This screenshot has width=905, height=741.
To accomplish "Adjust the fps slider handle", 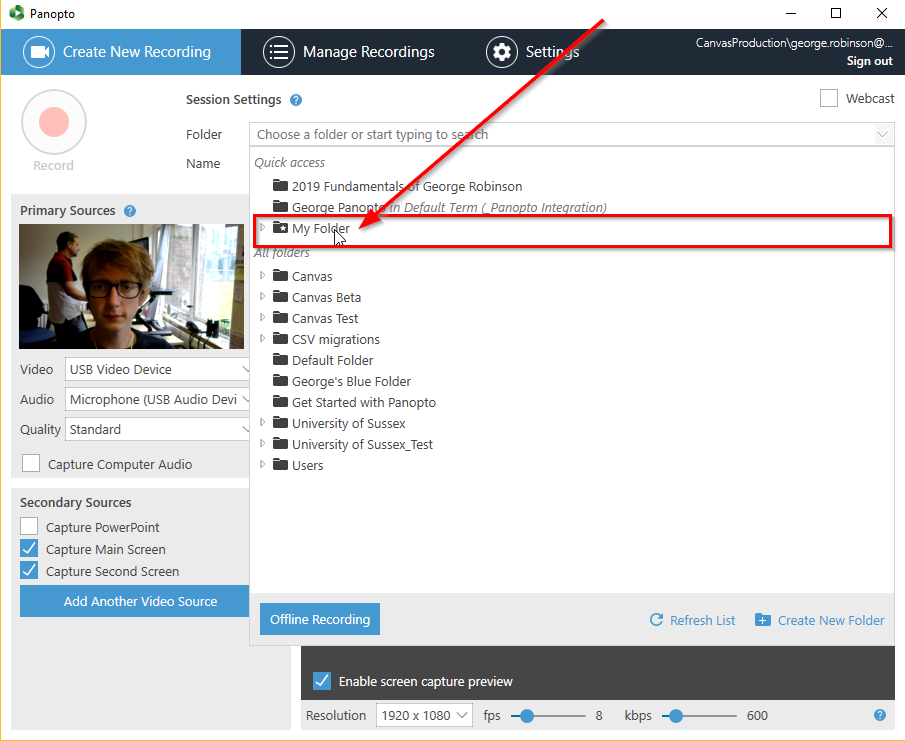I will (x=526, y=716).
